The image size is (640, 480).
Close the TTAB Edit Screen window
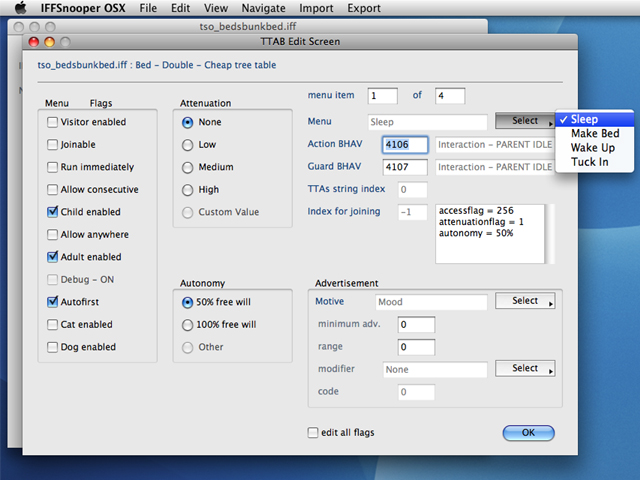pyautogui.click(x=34, y=42)
